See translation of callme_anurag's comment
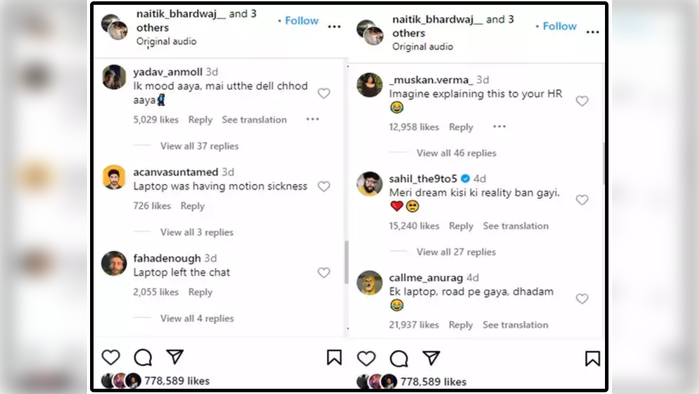 [x=515, y=324]
